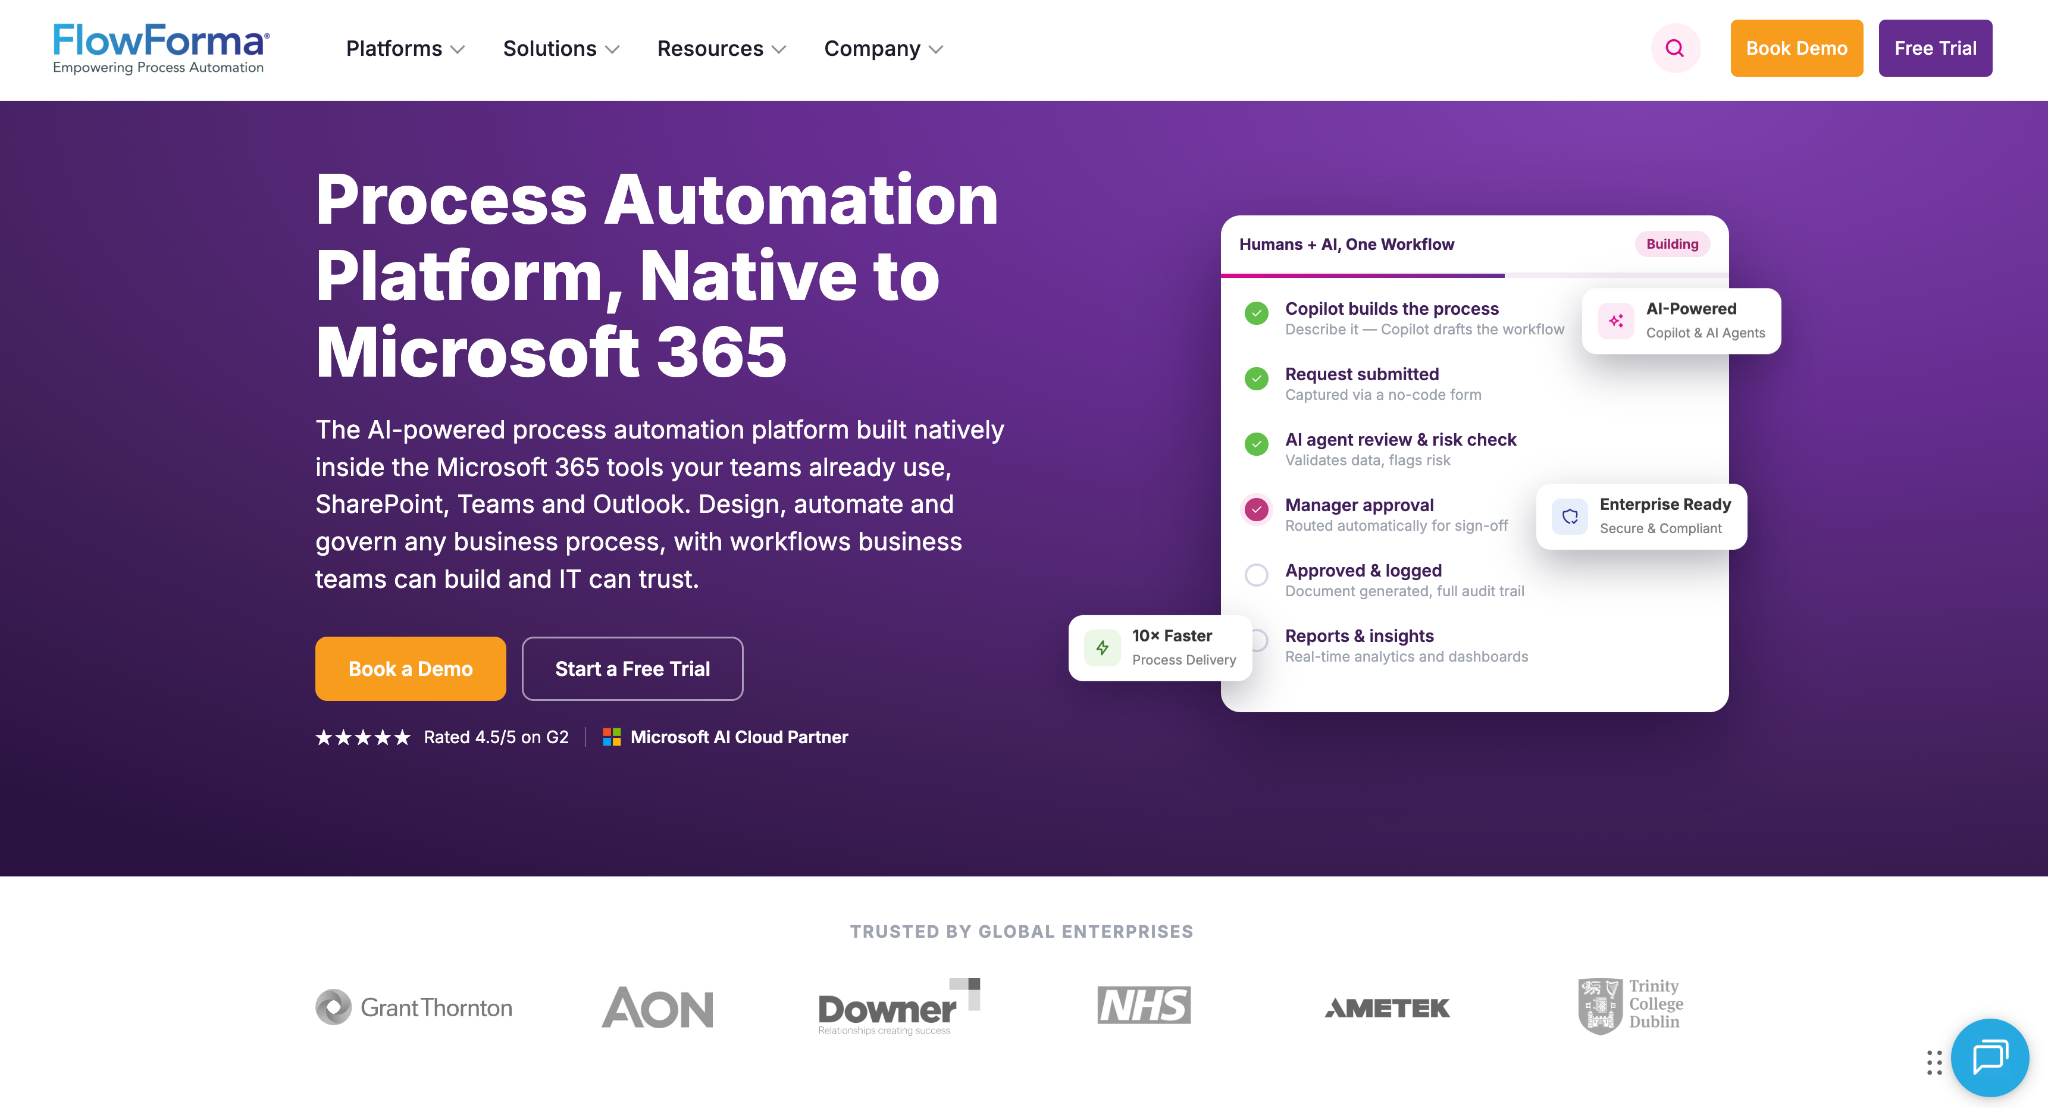Click pink check for Manager approval

point(1257,509)
